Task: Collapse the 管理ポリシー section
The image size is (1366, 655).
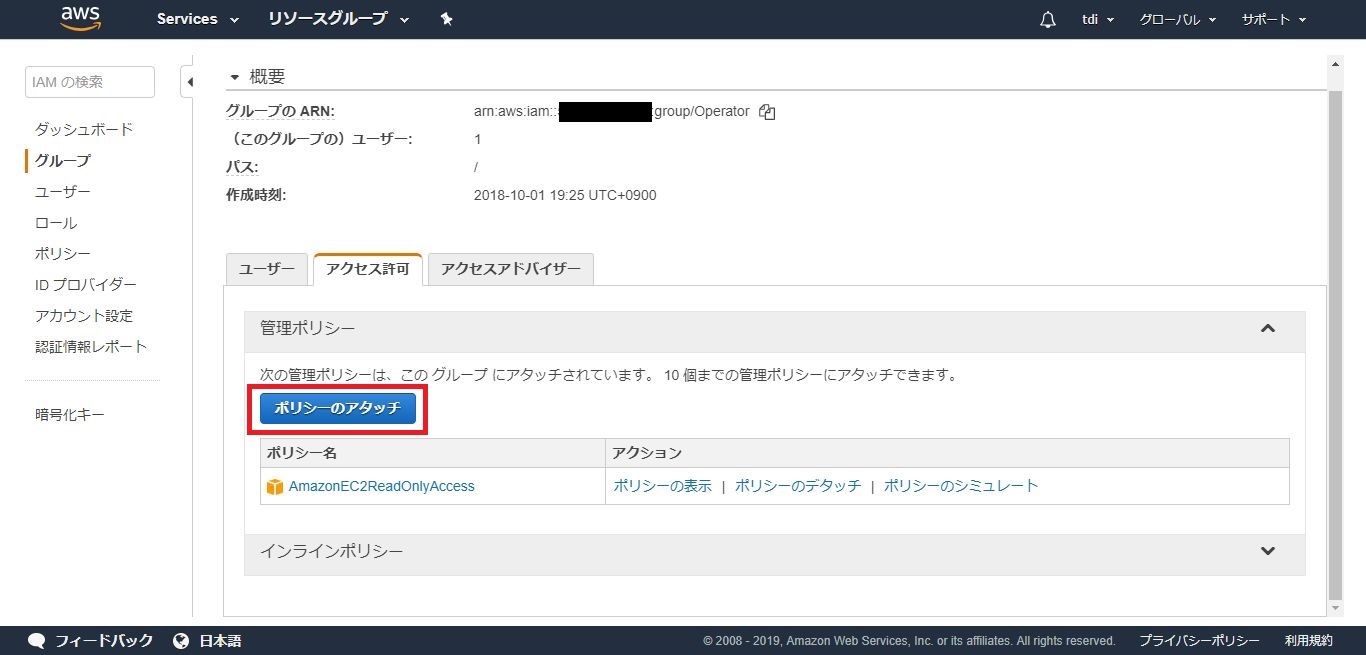Action: point(1268,328)
